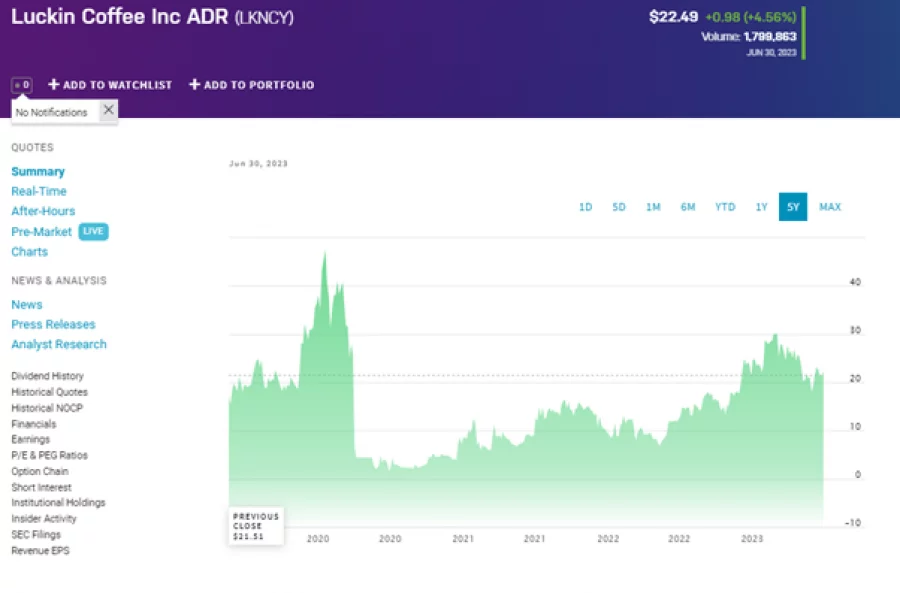The height and width of the screenshot is (593, 900).
Task: Switch chart to 1Y range
Action: (x=761, y=207)
